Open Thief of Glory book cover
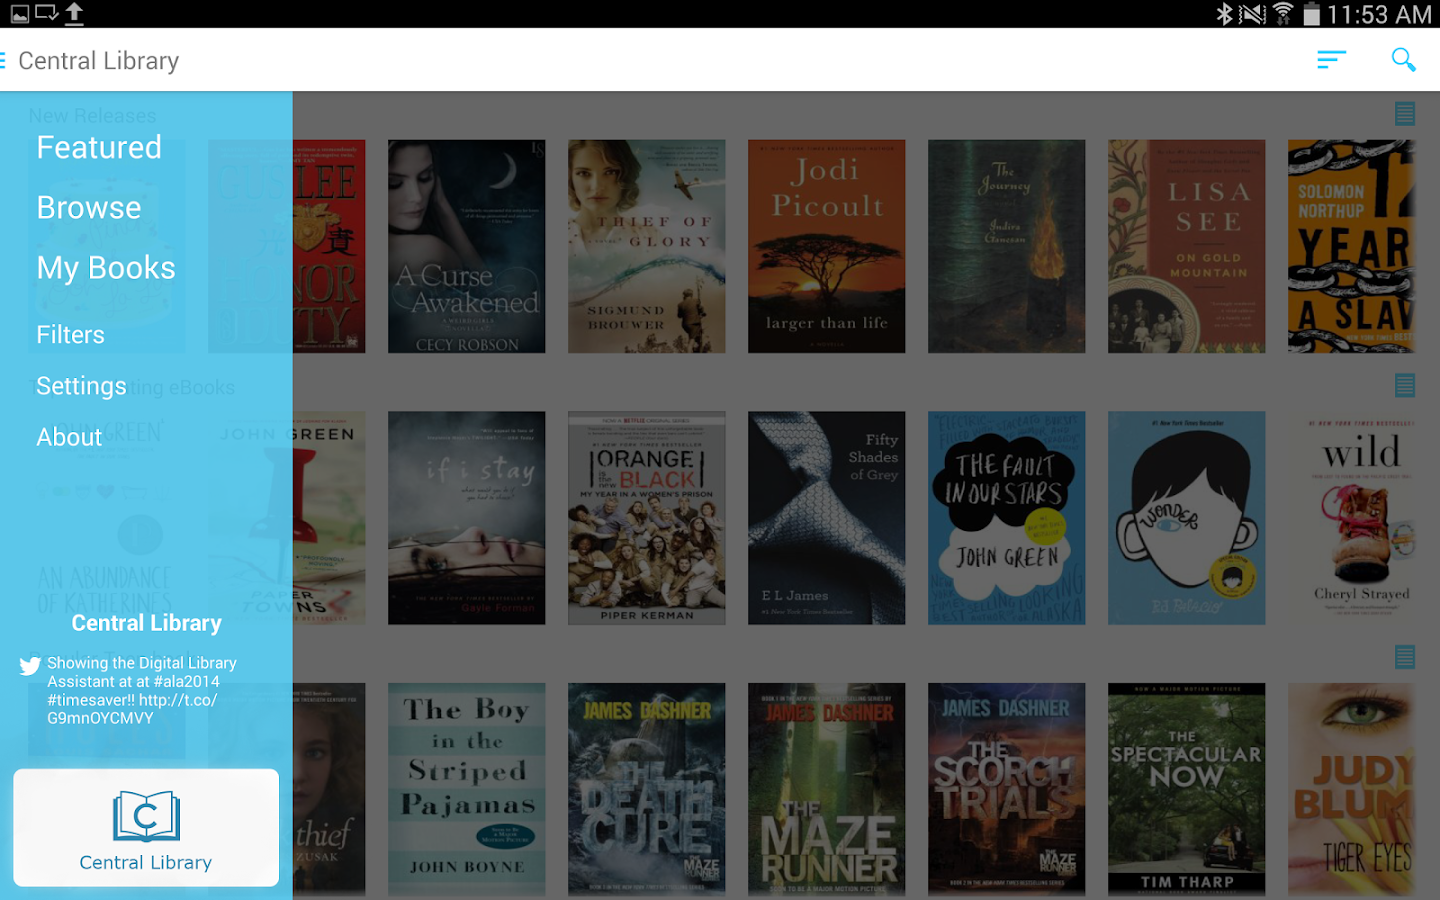This screenshot has height=900, width=1440. pos(647,246)
